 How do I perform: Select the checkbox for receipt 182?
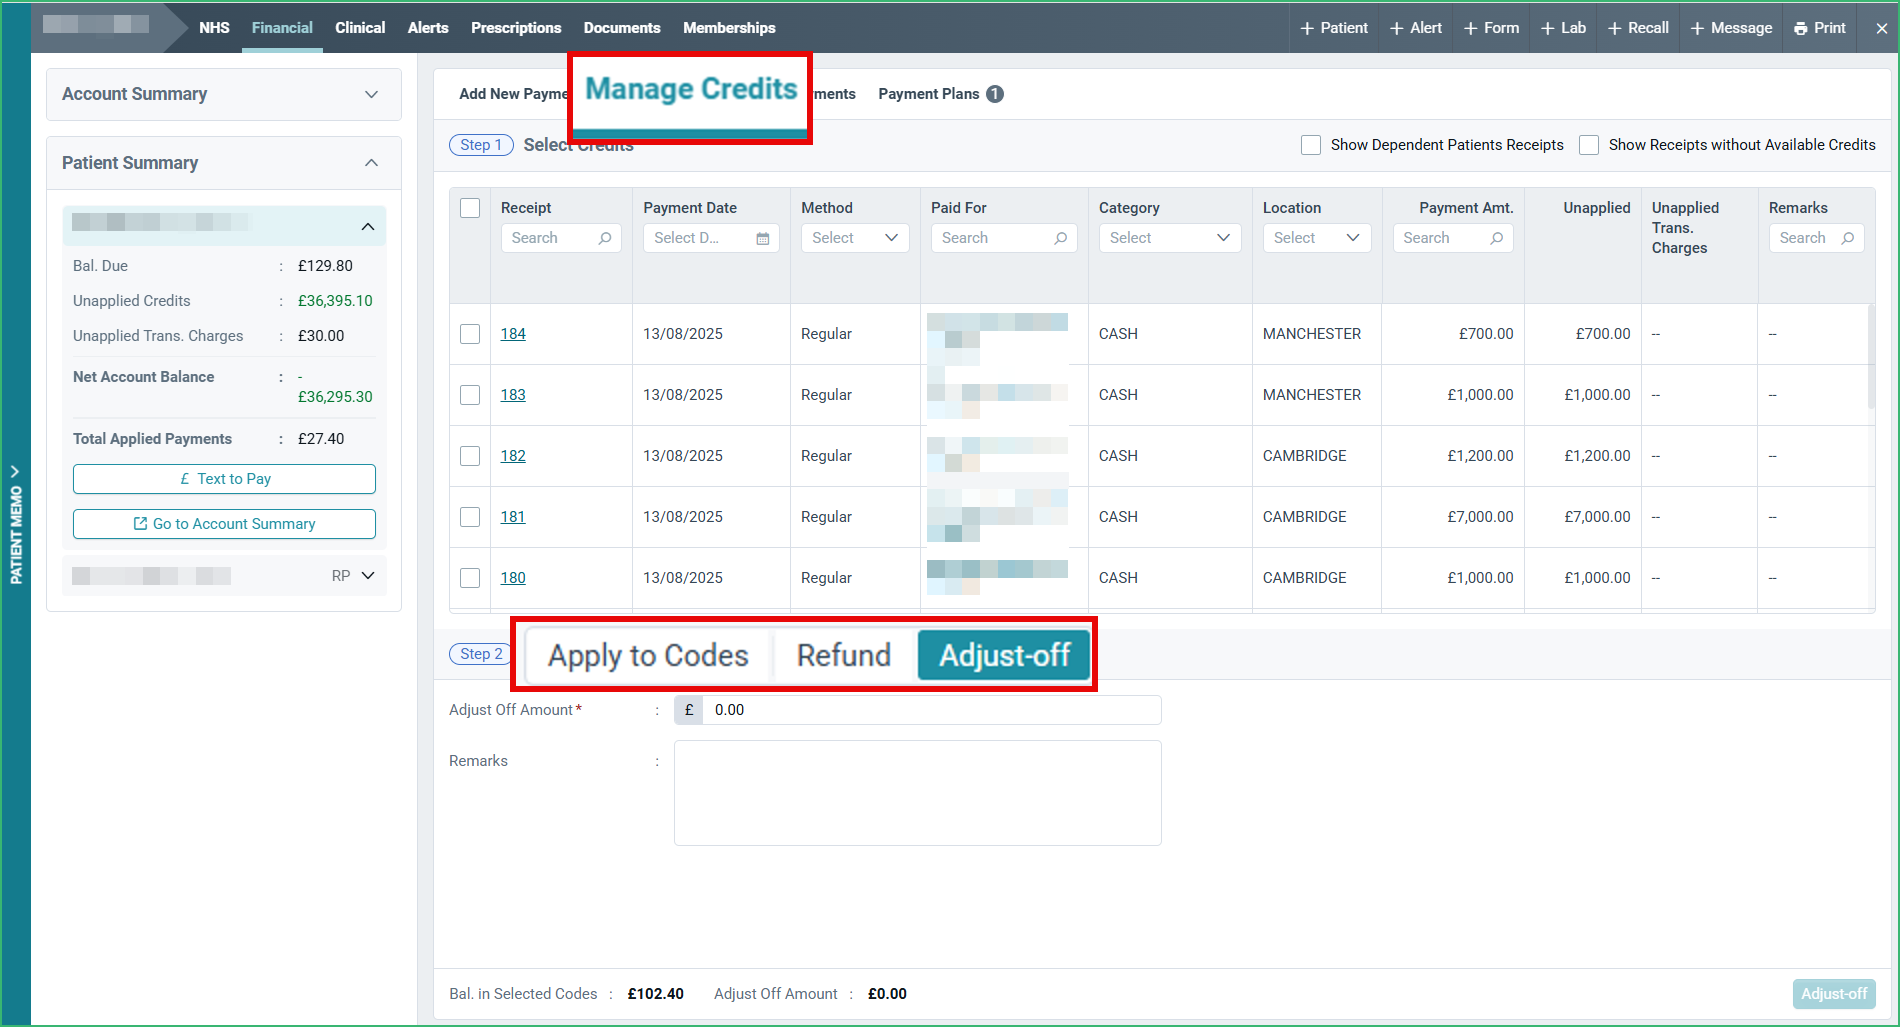(x=470, y=456)
